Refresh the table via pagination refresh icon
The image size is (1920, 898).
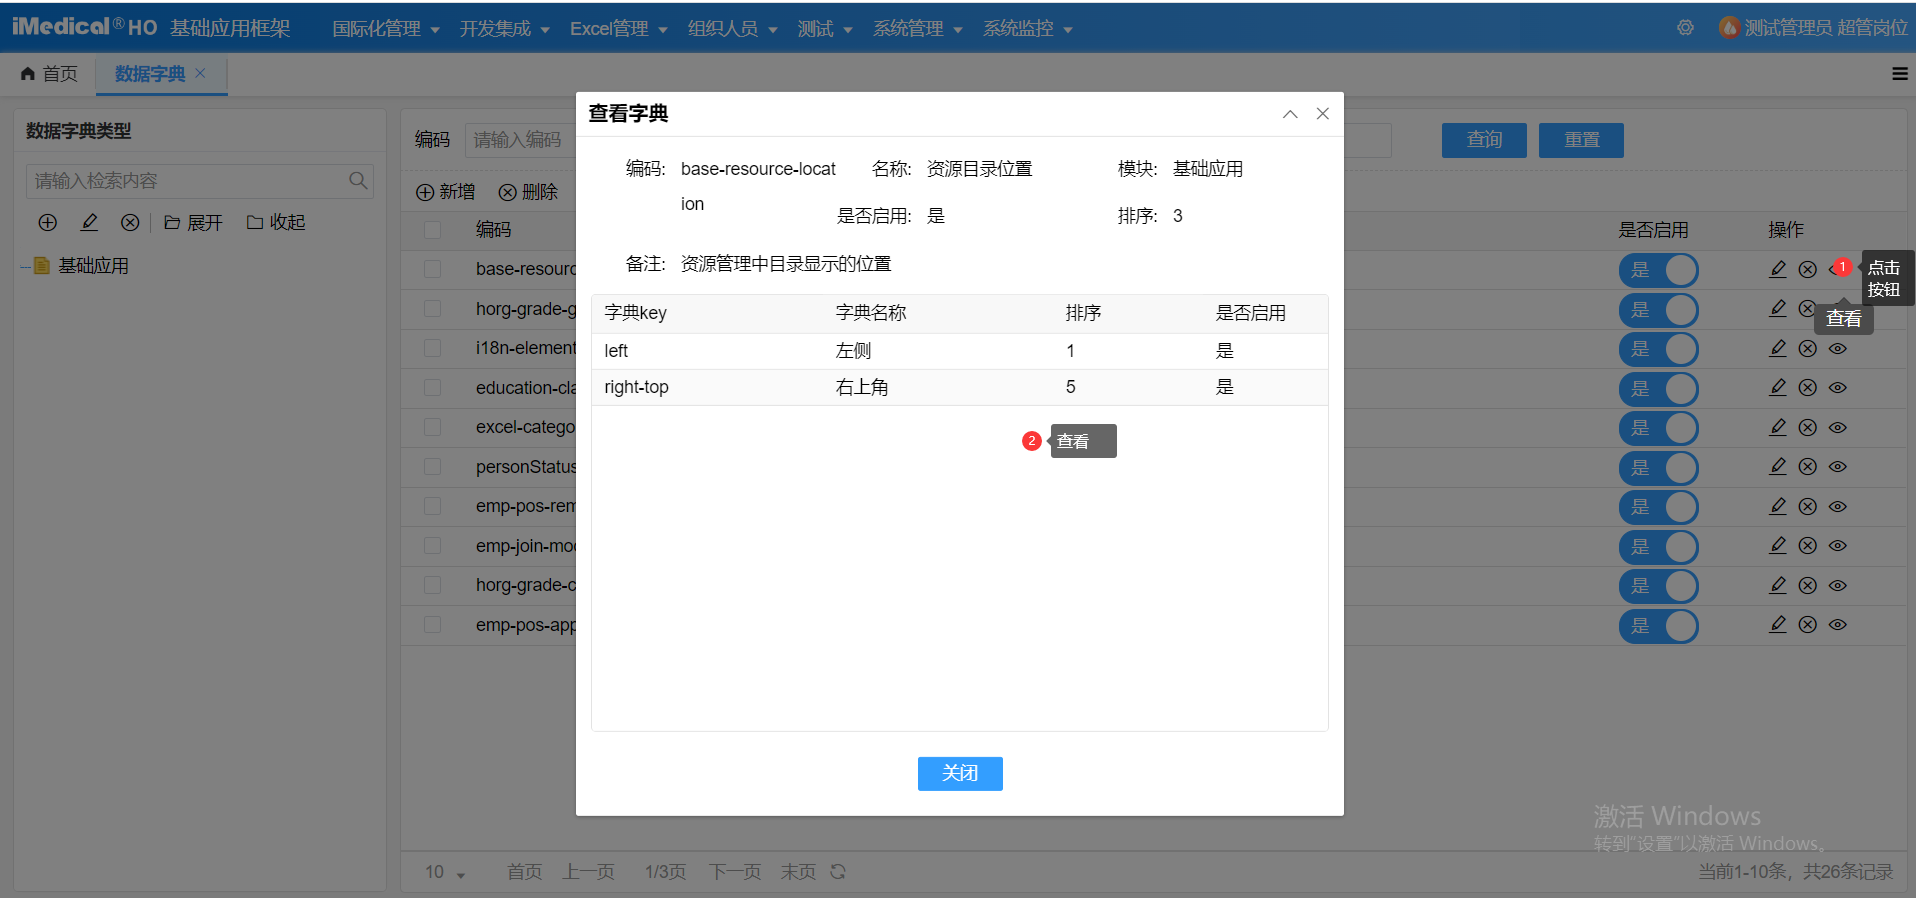click(x=838, y=872)
